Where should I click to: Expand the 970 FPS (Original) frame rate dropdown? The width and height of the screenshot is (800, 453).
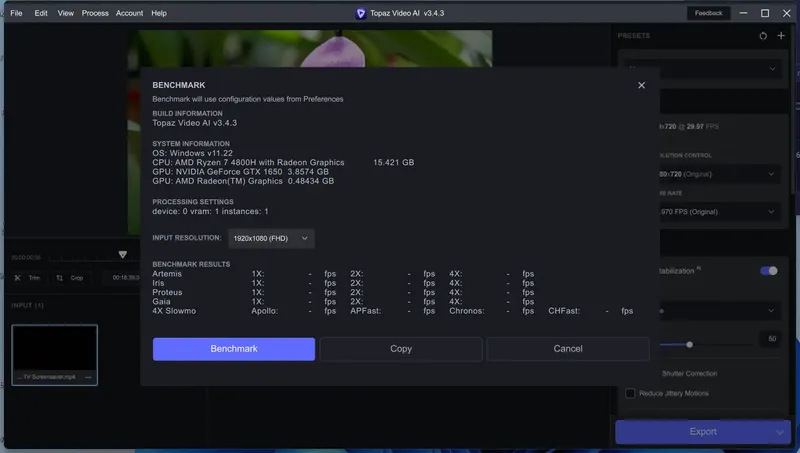pos(717,212)
